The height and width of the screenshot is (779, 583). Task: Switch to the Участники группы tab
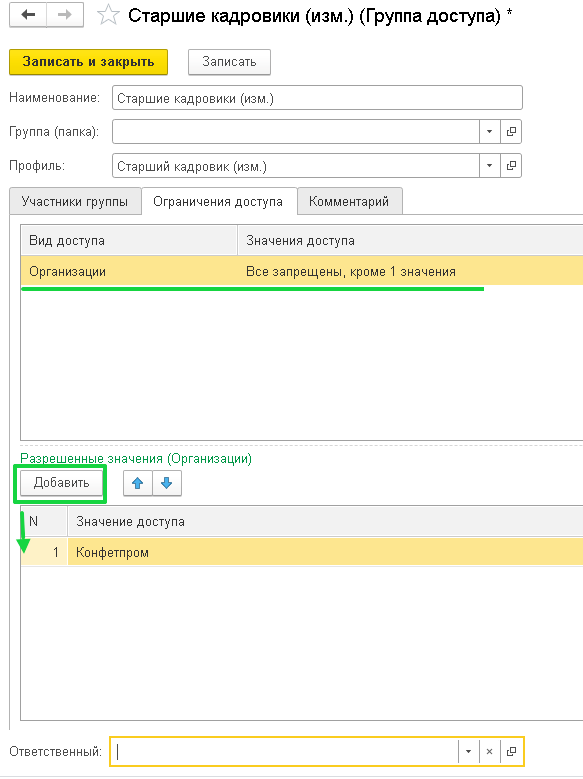click(x=75, y=201)
